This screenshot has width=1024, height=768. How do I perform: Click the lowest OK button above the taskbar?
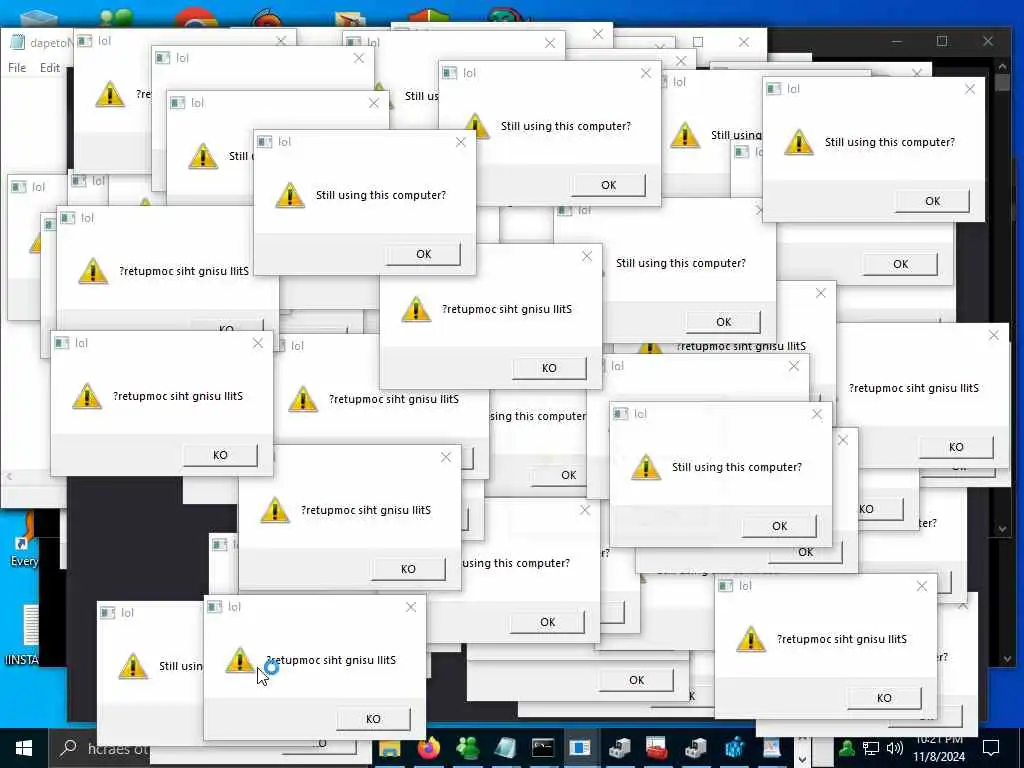point(636,680)
